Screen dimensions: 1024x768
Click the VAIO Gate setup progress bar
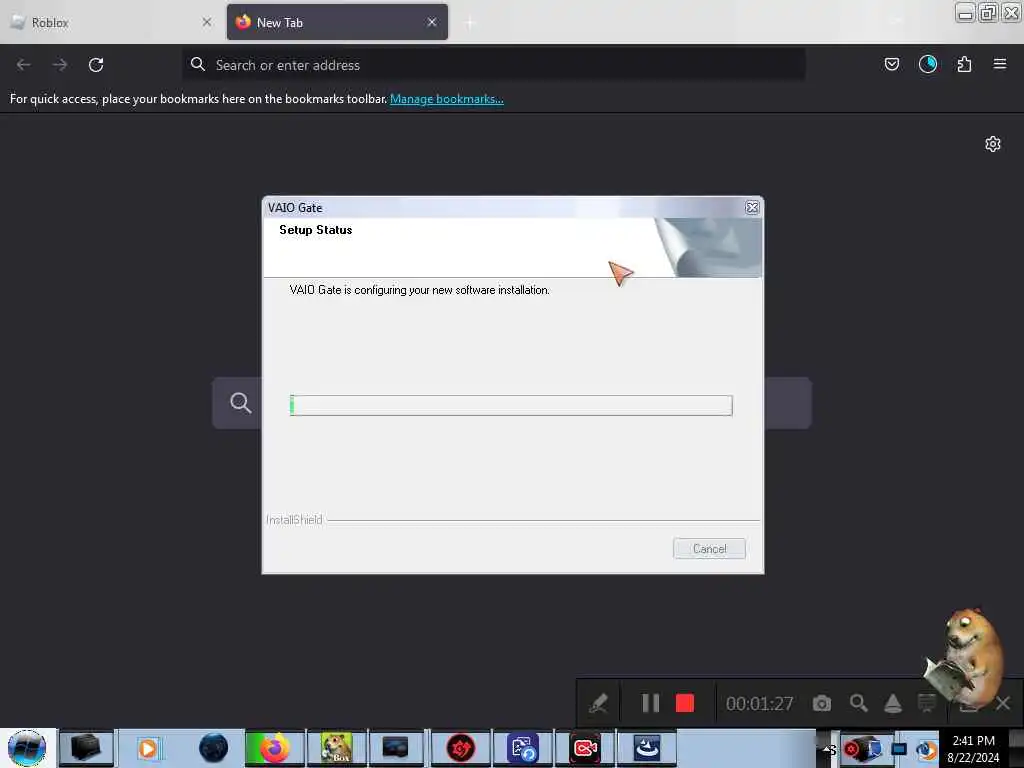511,405
